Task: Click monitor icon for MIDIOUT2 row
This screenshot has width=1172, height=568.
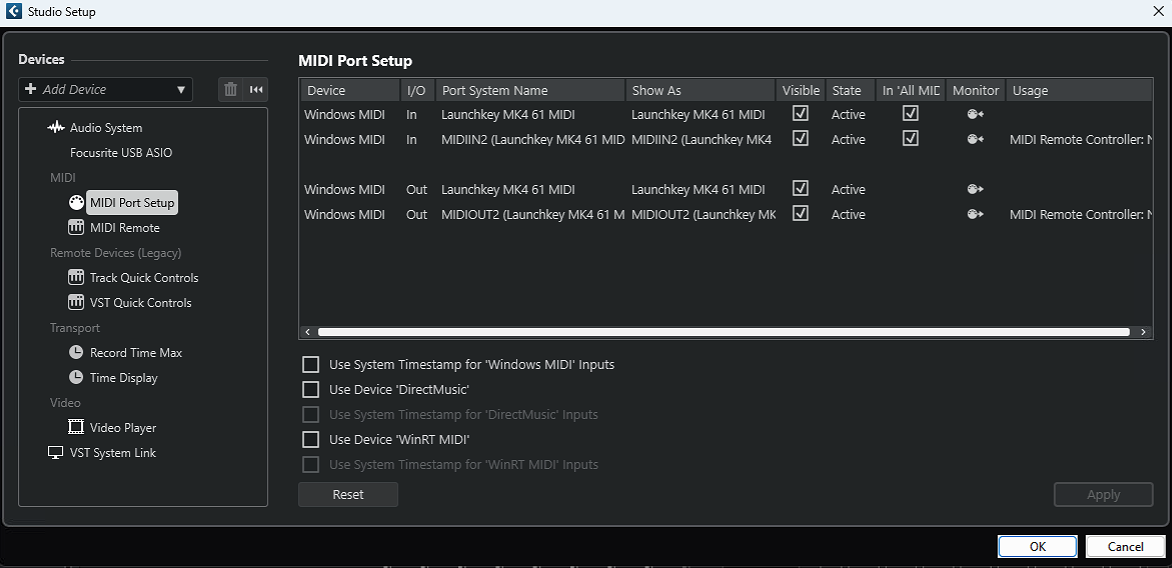Action: [975, 214]
